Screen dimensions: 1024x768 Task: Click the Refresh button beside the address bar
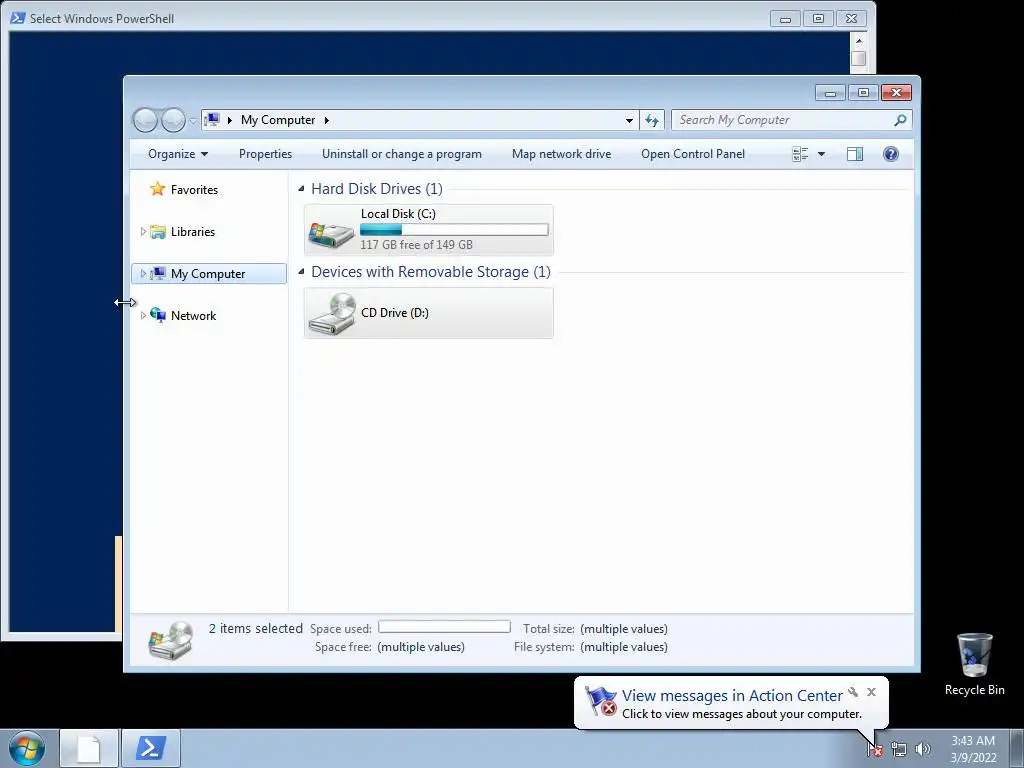(x=652, y=120)
